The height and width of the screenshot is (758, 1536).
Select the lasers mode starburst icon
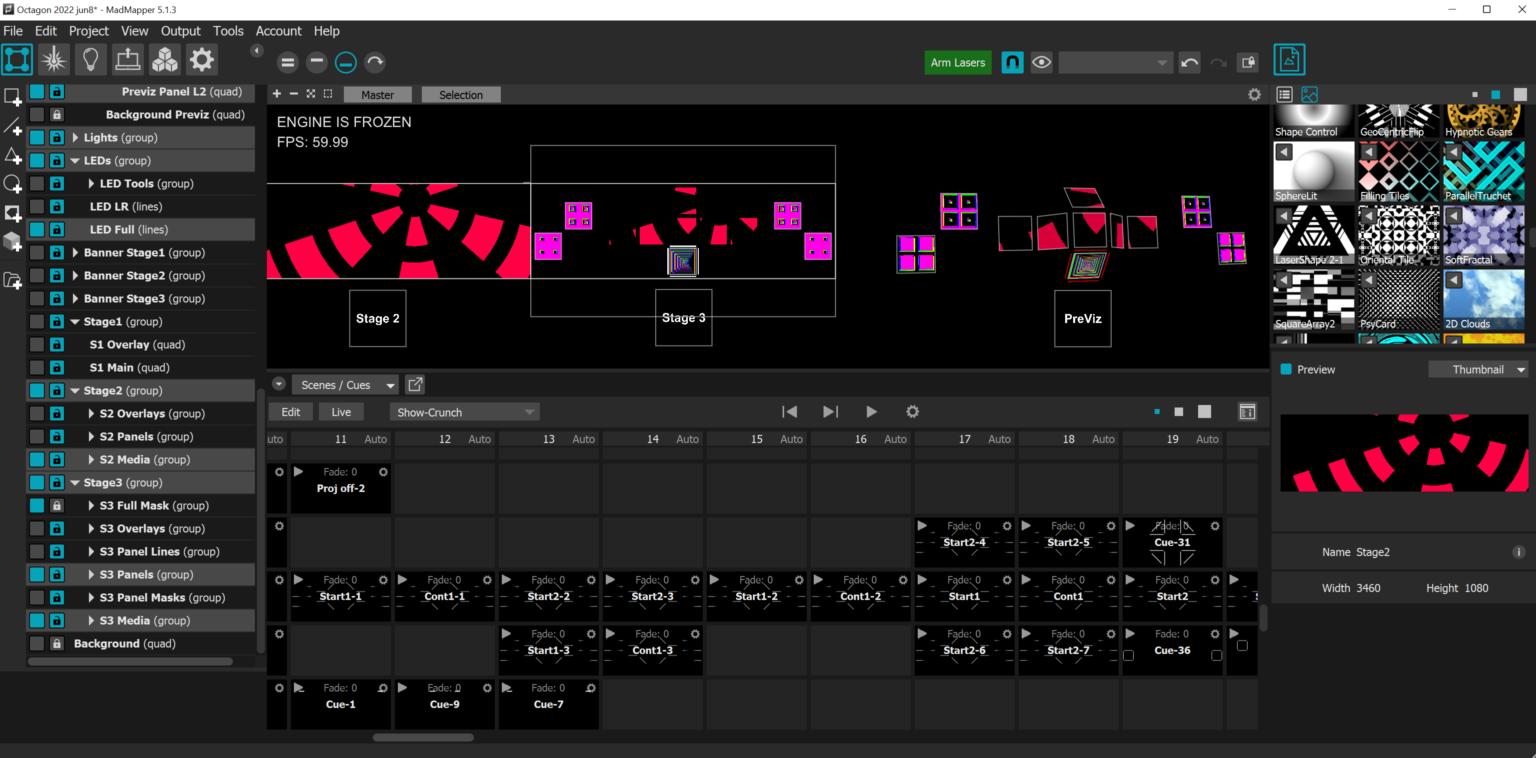pyautogui.click(x=54, y=60)
